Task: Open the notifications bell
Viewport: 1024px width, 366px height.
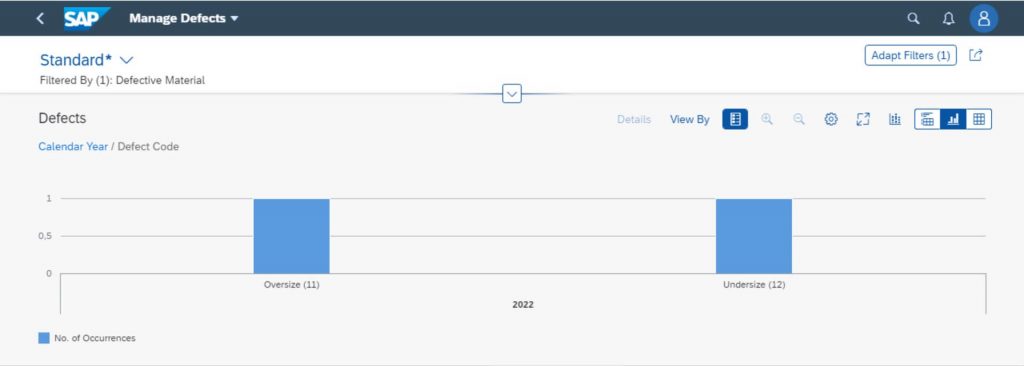Action: [949, 18]
